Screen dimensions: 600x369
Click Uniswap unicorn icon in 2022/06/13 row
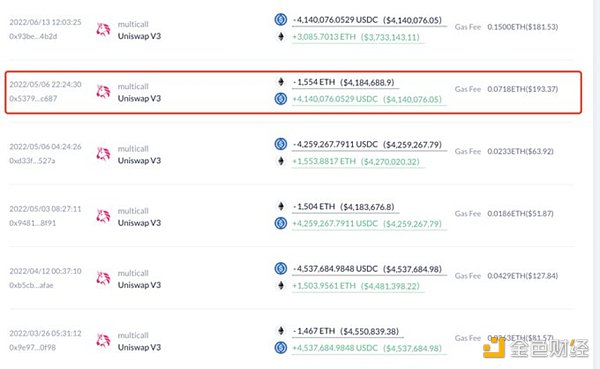point(103,29)
